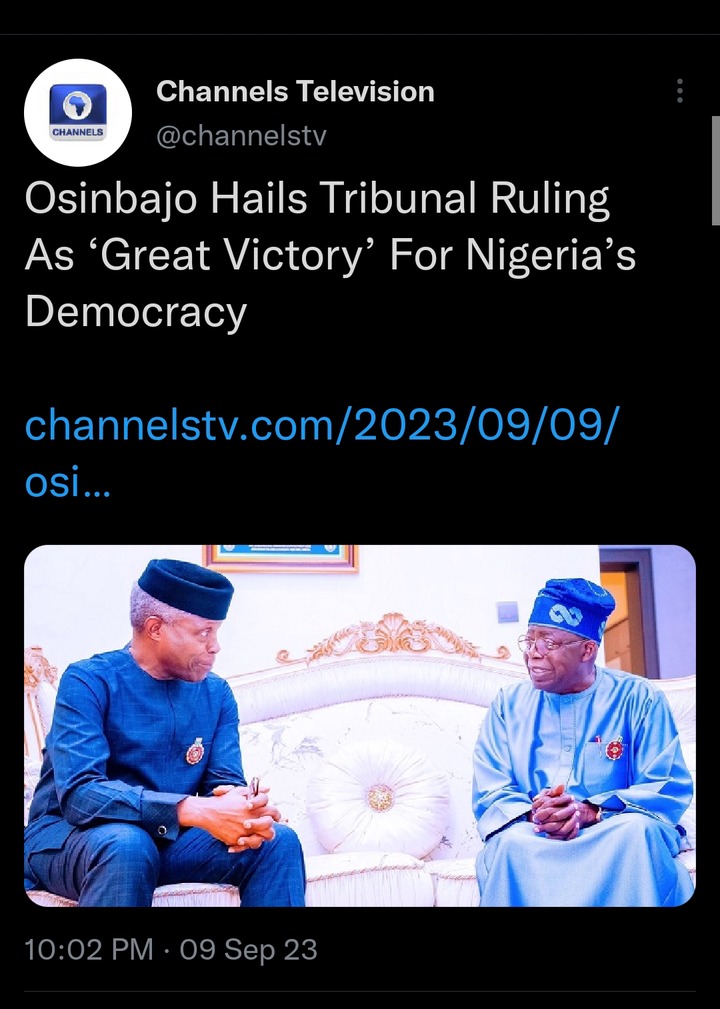Screen dimensions: 720x1009
Task: Click the ornate gold sofa crest in photo
Action: (393, 638)
